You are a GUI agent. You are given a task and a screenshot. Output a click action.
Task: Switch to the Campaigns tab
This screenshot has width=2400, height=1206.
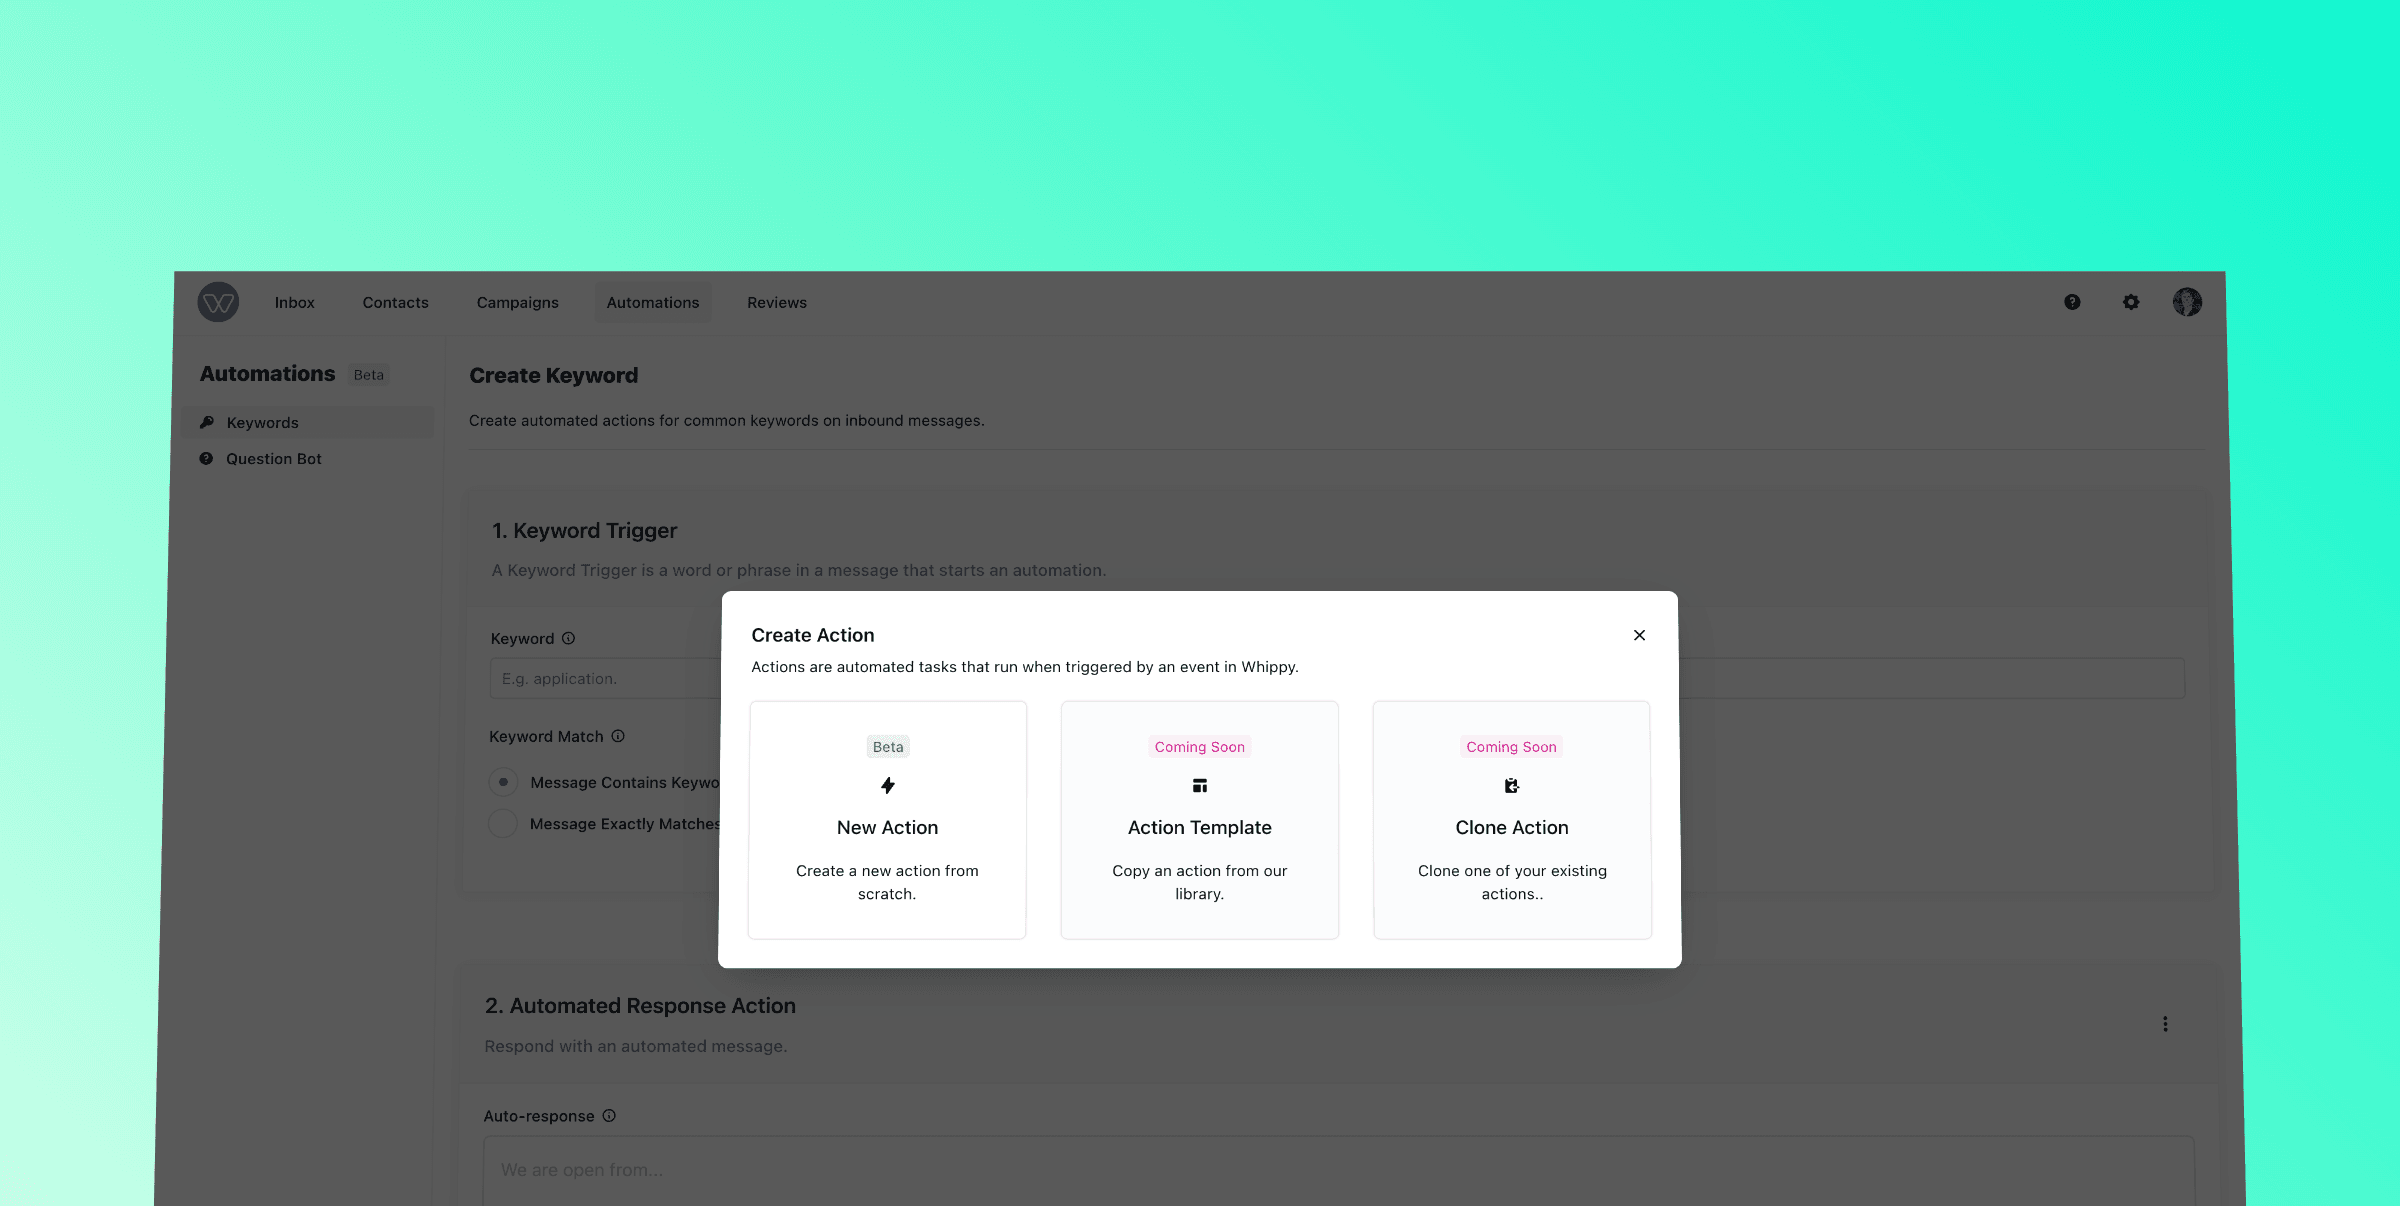point(517,303)
